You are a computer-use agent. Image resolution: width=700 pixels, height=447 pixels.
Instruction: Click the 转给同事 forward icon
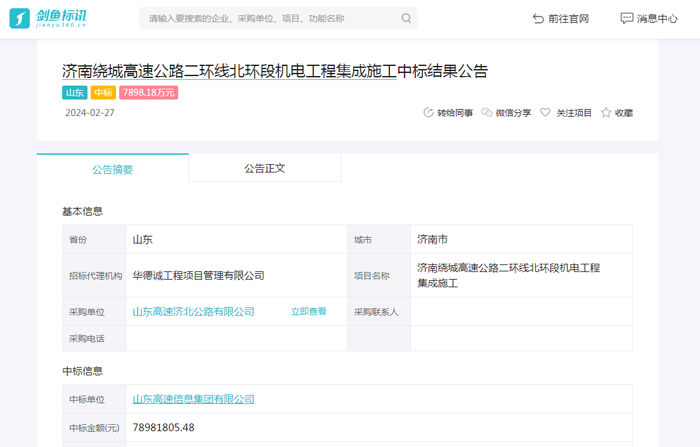(428, 113)
